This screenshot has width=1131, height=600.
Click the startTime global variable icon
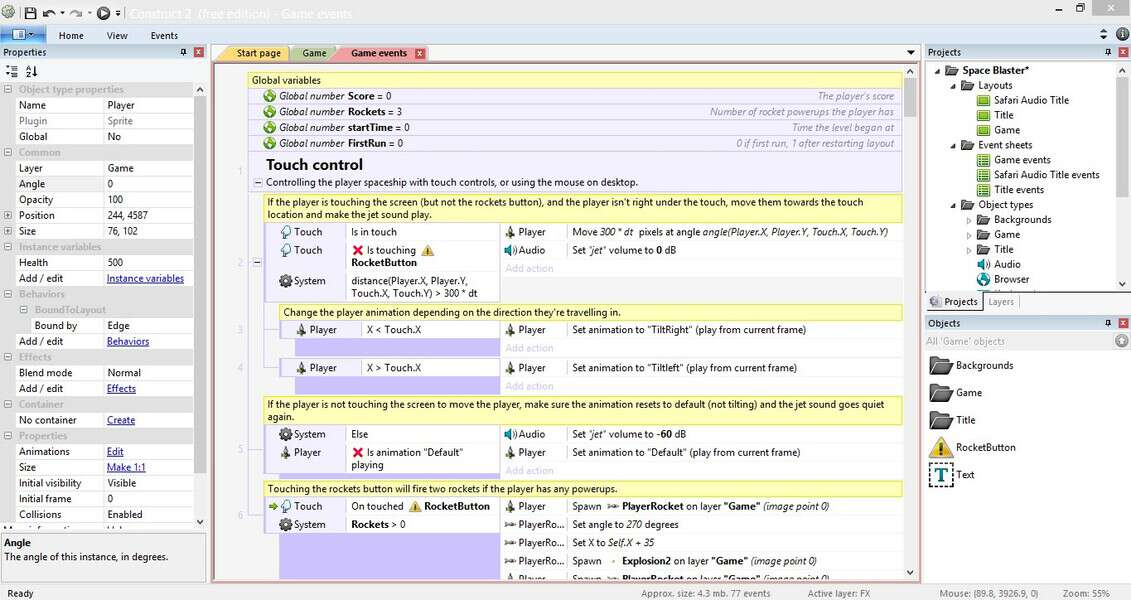(x=270, y=128)
